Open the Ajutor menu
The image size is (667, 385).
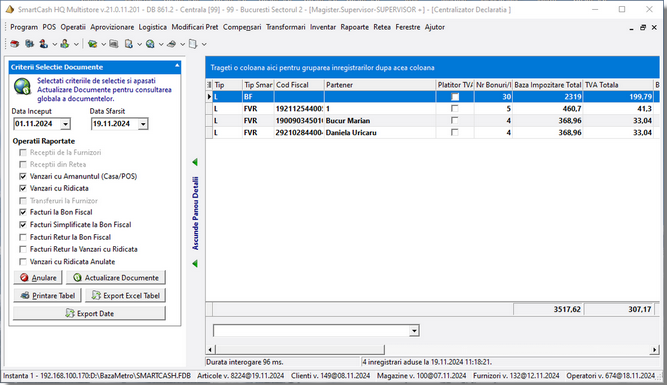coord(434,27)
